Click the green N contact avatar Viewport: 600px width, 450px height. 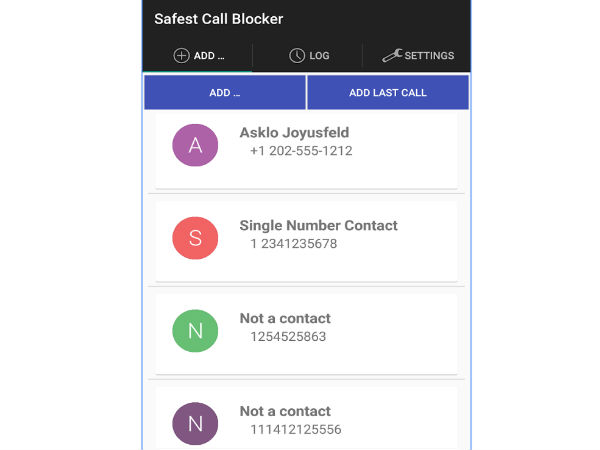[195, 331]
